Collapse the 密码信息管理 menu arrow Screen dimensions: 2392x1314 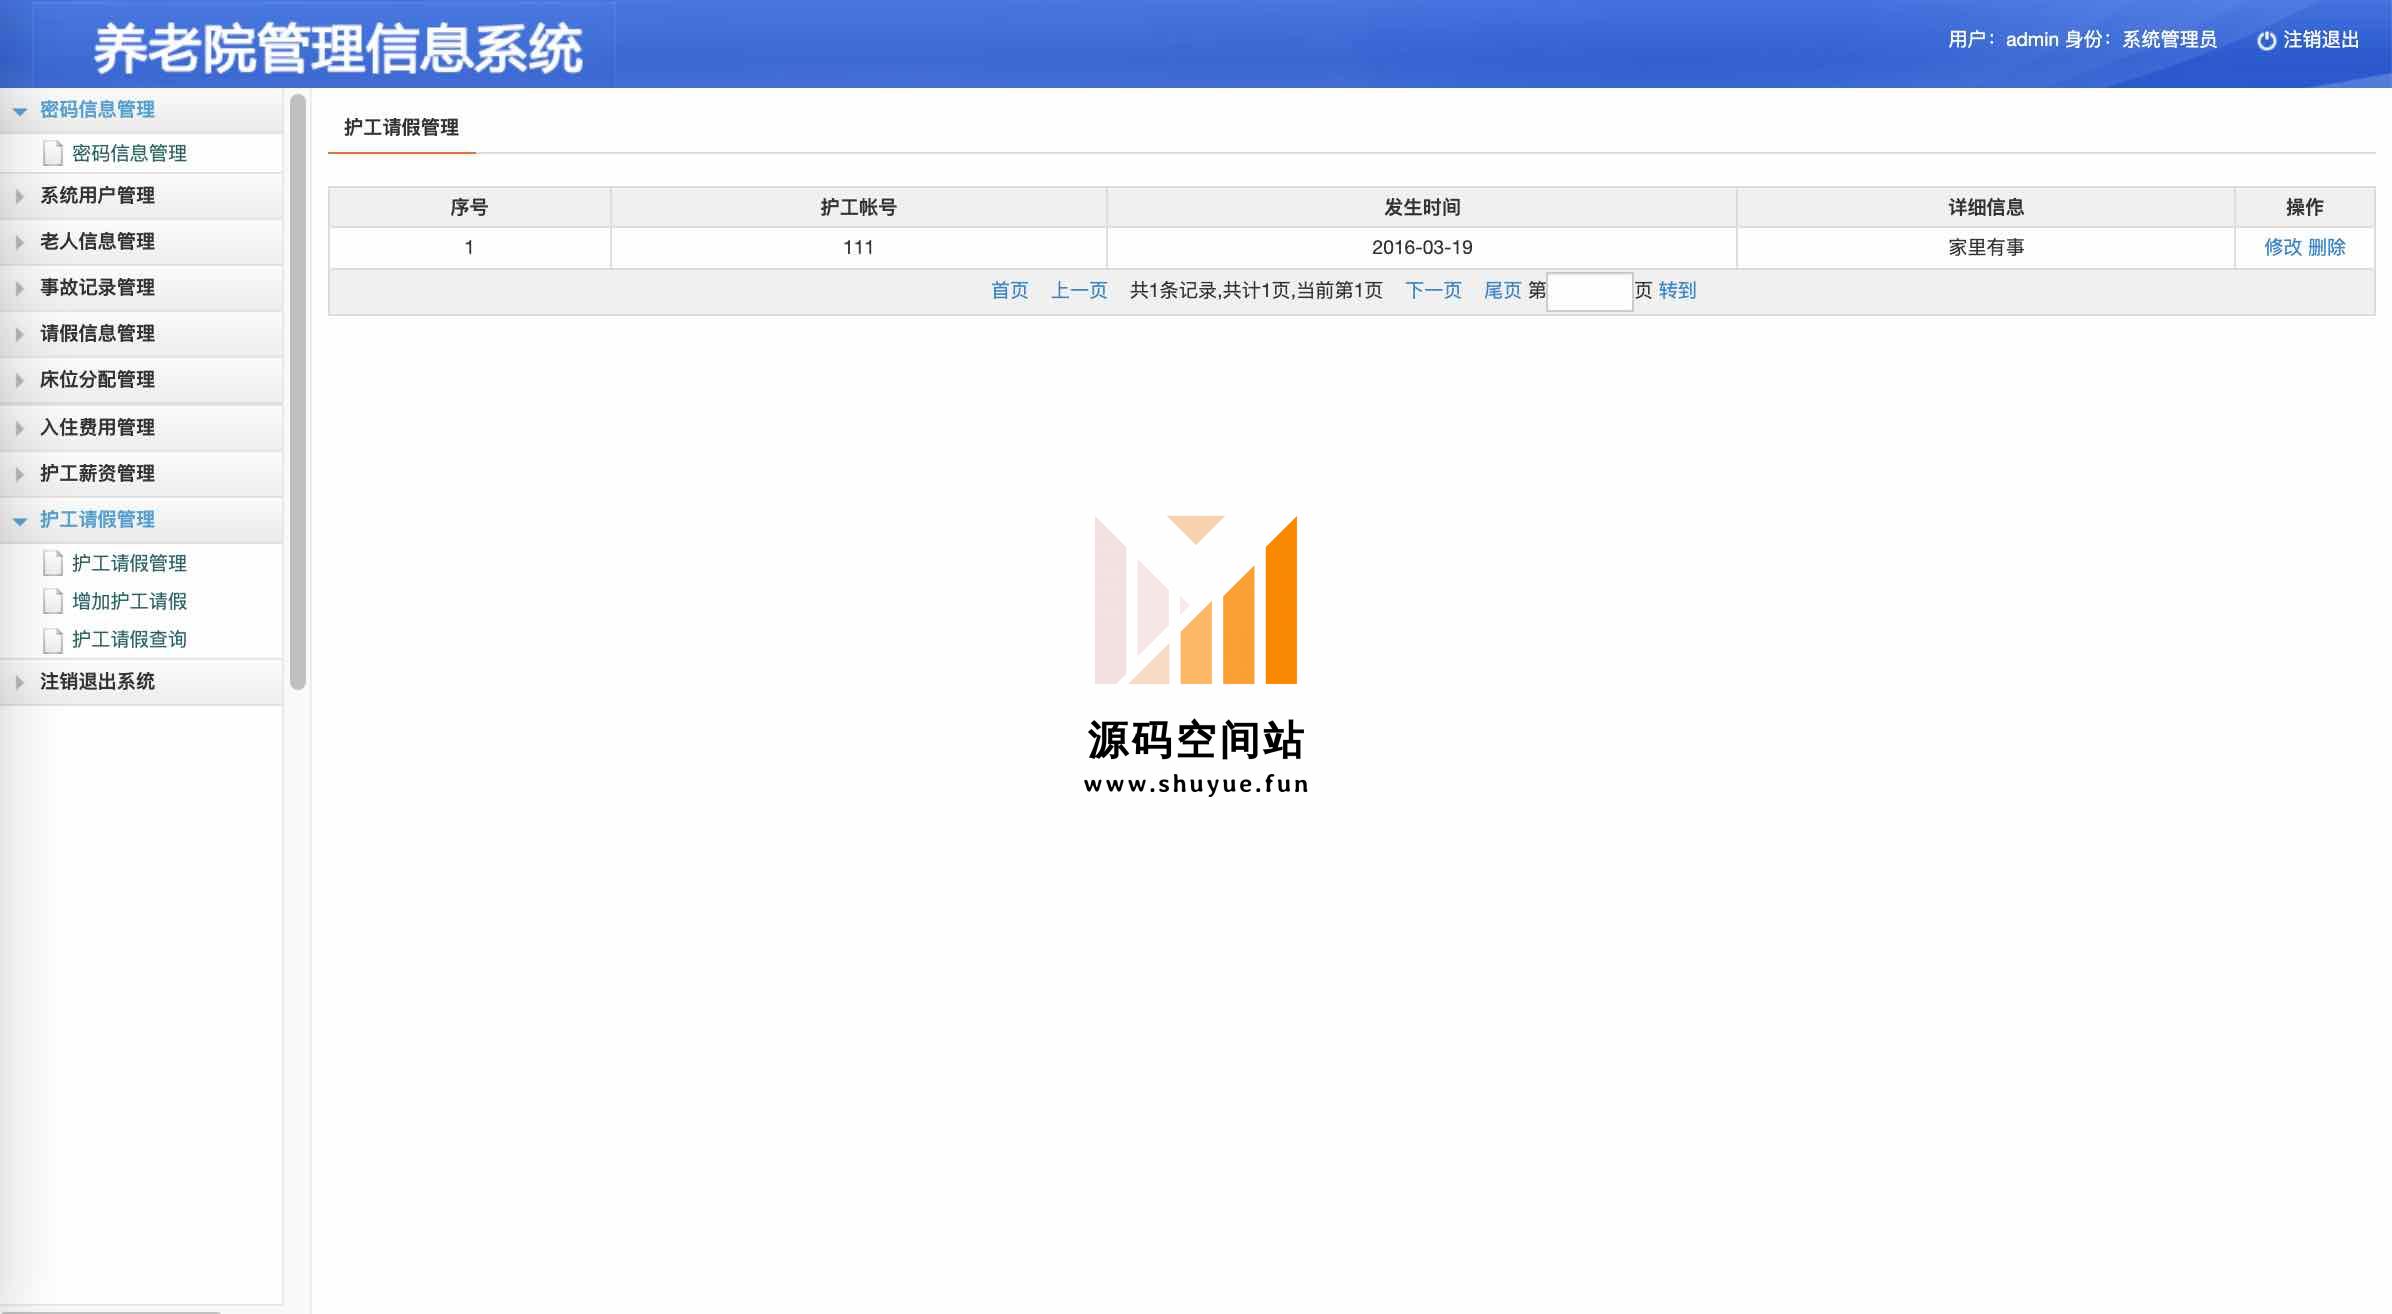point(19,111)
